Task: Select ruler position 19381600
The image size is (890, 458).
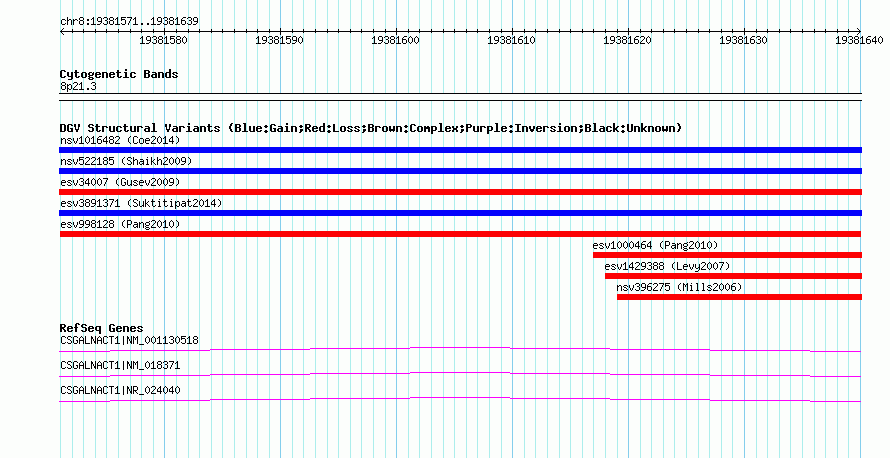Action: [395, 40]
